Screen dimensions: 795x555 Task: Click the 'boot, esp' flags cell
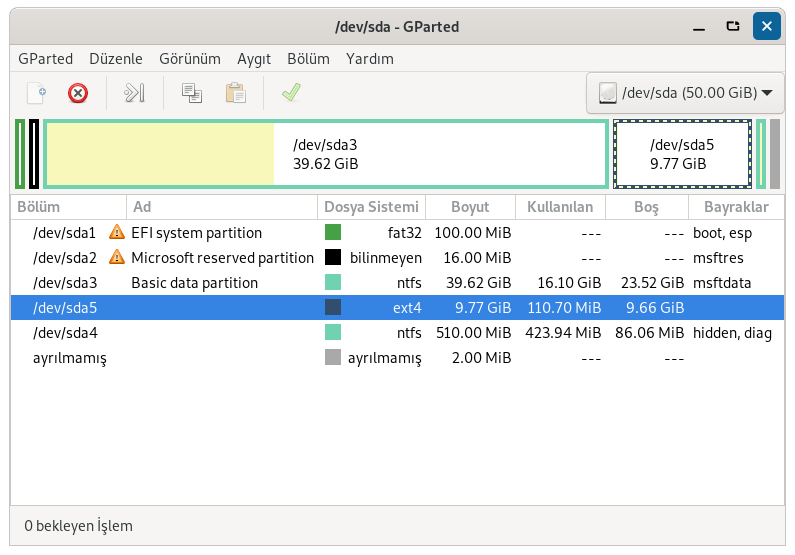click(722, 233)
